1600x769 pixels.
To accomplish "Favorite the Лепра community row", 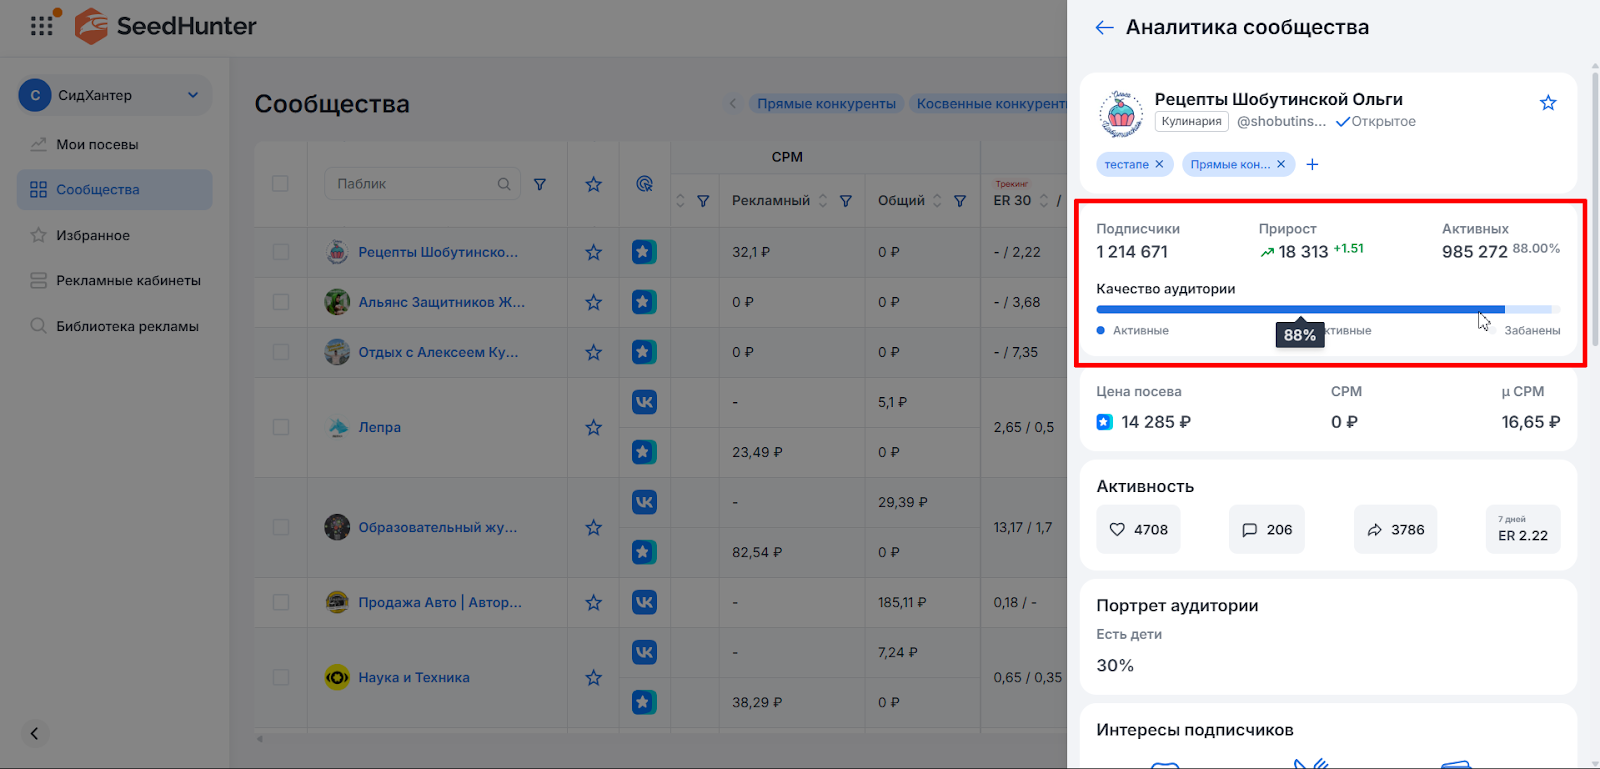I will pyautogui.click(x=593, y=427).
